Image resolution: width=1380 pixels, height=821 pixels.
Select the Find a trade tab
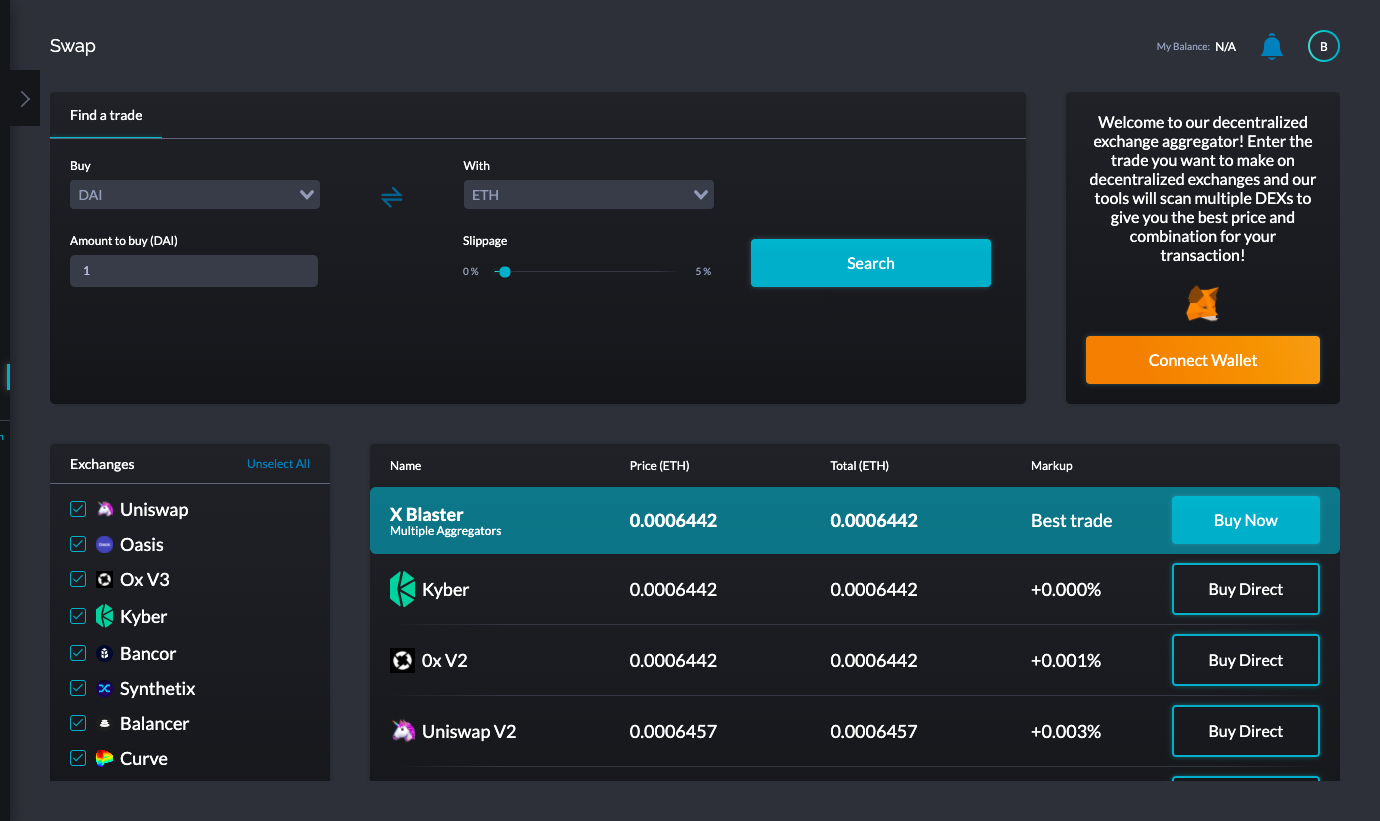106,115
